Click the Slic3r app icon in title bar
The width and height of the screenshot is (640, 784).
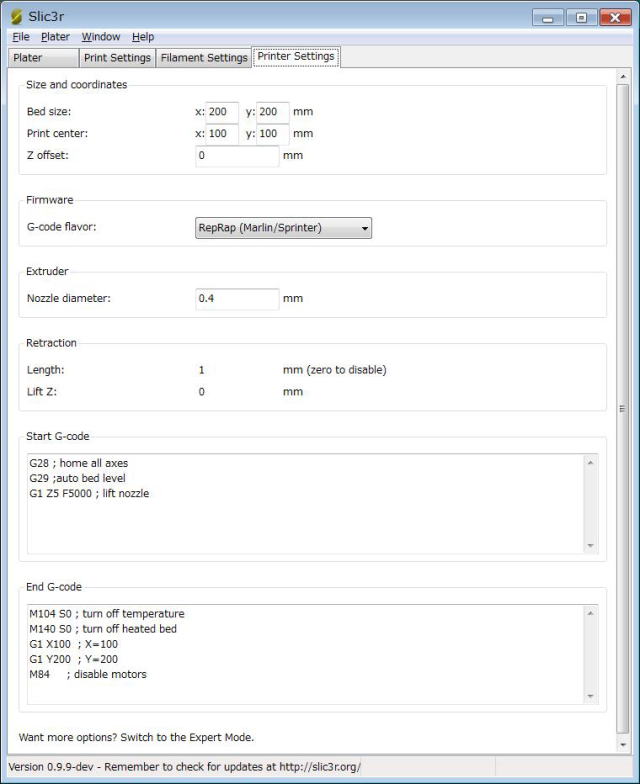click(x=16, y=16)
